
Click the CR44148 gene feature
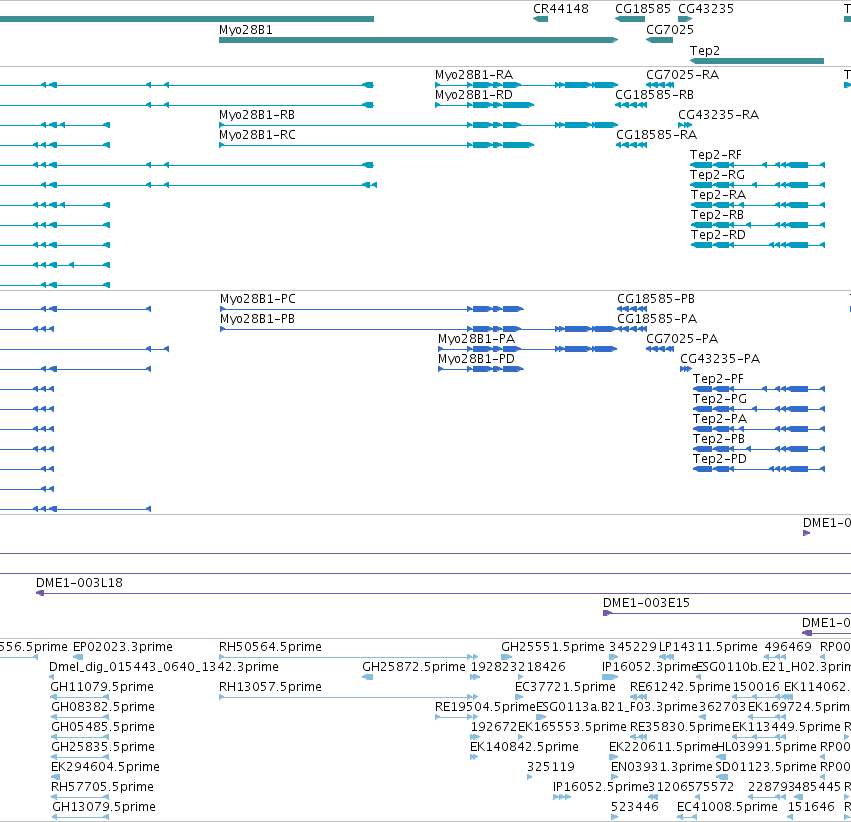click(541, 19)
